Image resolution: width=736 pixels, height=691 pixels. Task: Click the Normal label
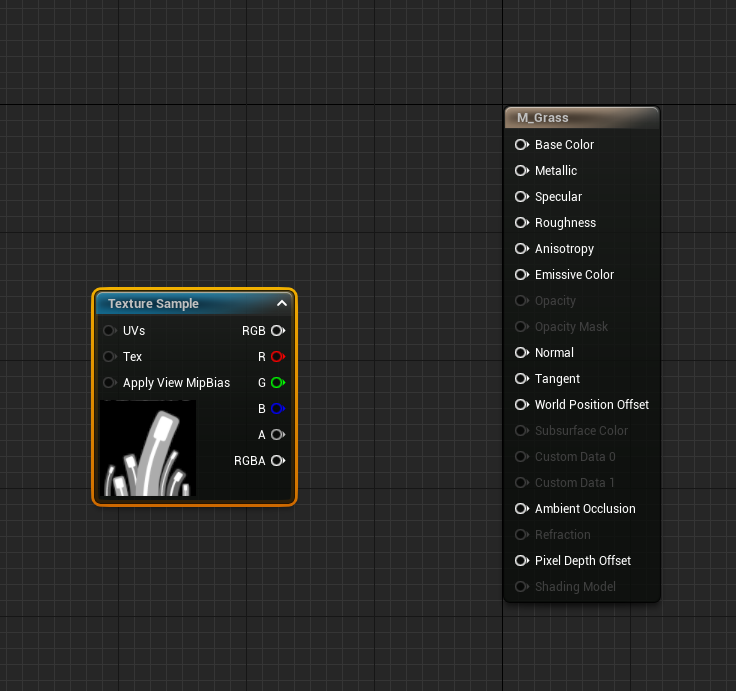554,353
